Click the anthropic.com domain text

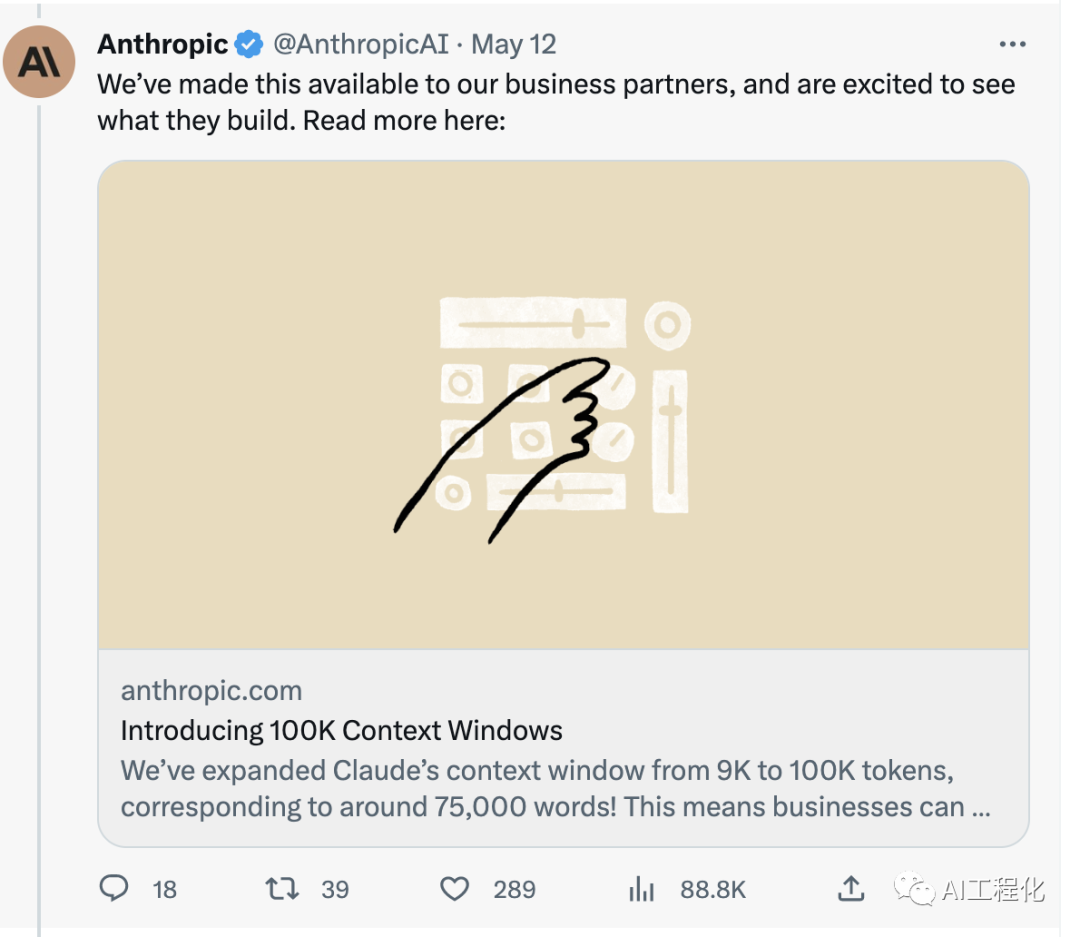click(211, 691)
